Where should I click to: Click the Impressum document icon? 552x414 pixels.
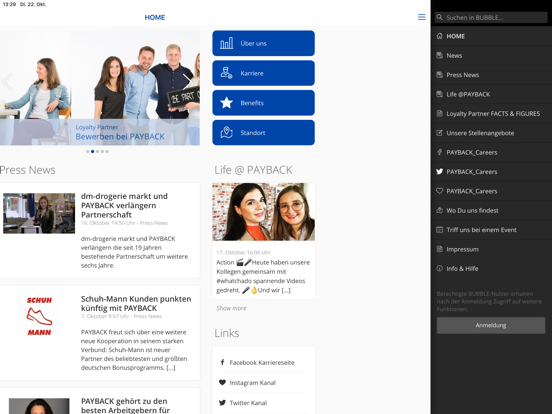pos(439,249)
